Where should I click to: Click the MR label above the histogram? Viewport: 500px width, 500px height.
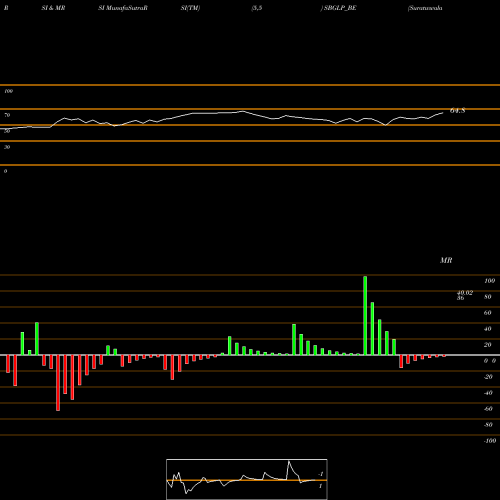click(x=446, y=260)
